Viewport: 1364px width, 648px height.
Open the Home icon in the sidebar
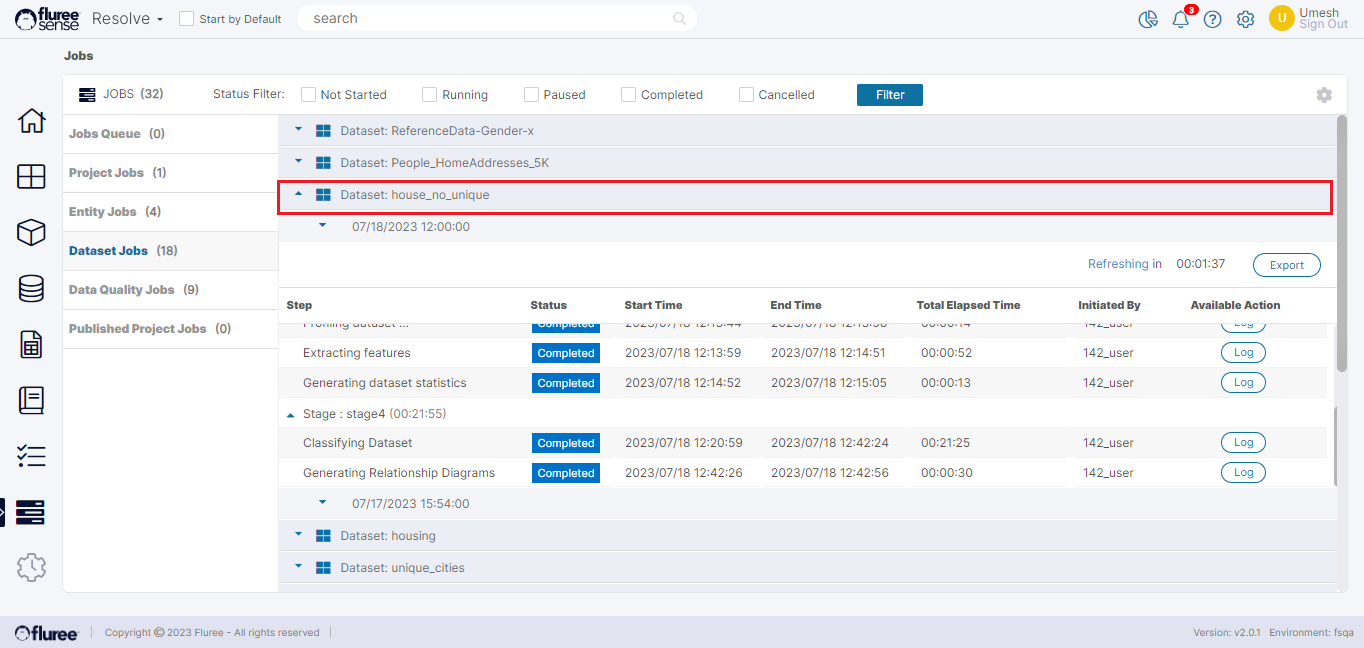(31, 121)
